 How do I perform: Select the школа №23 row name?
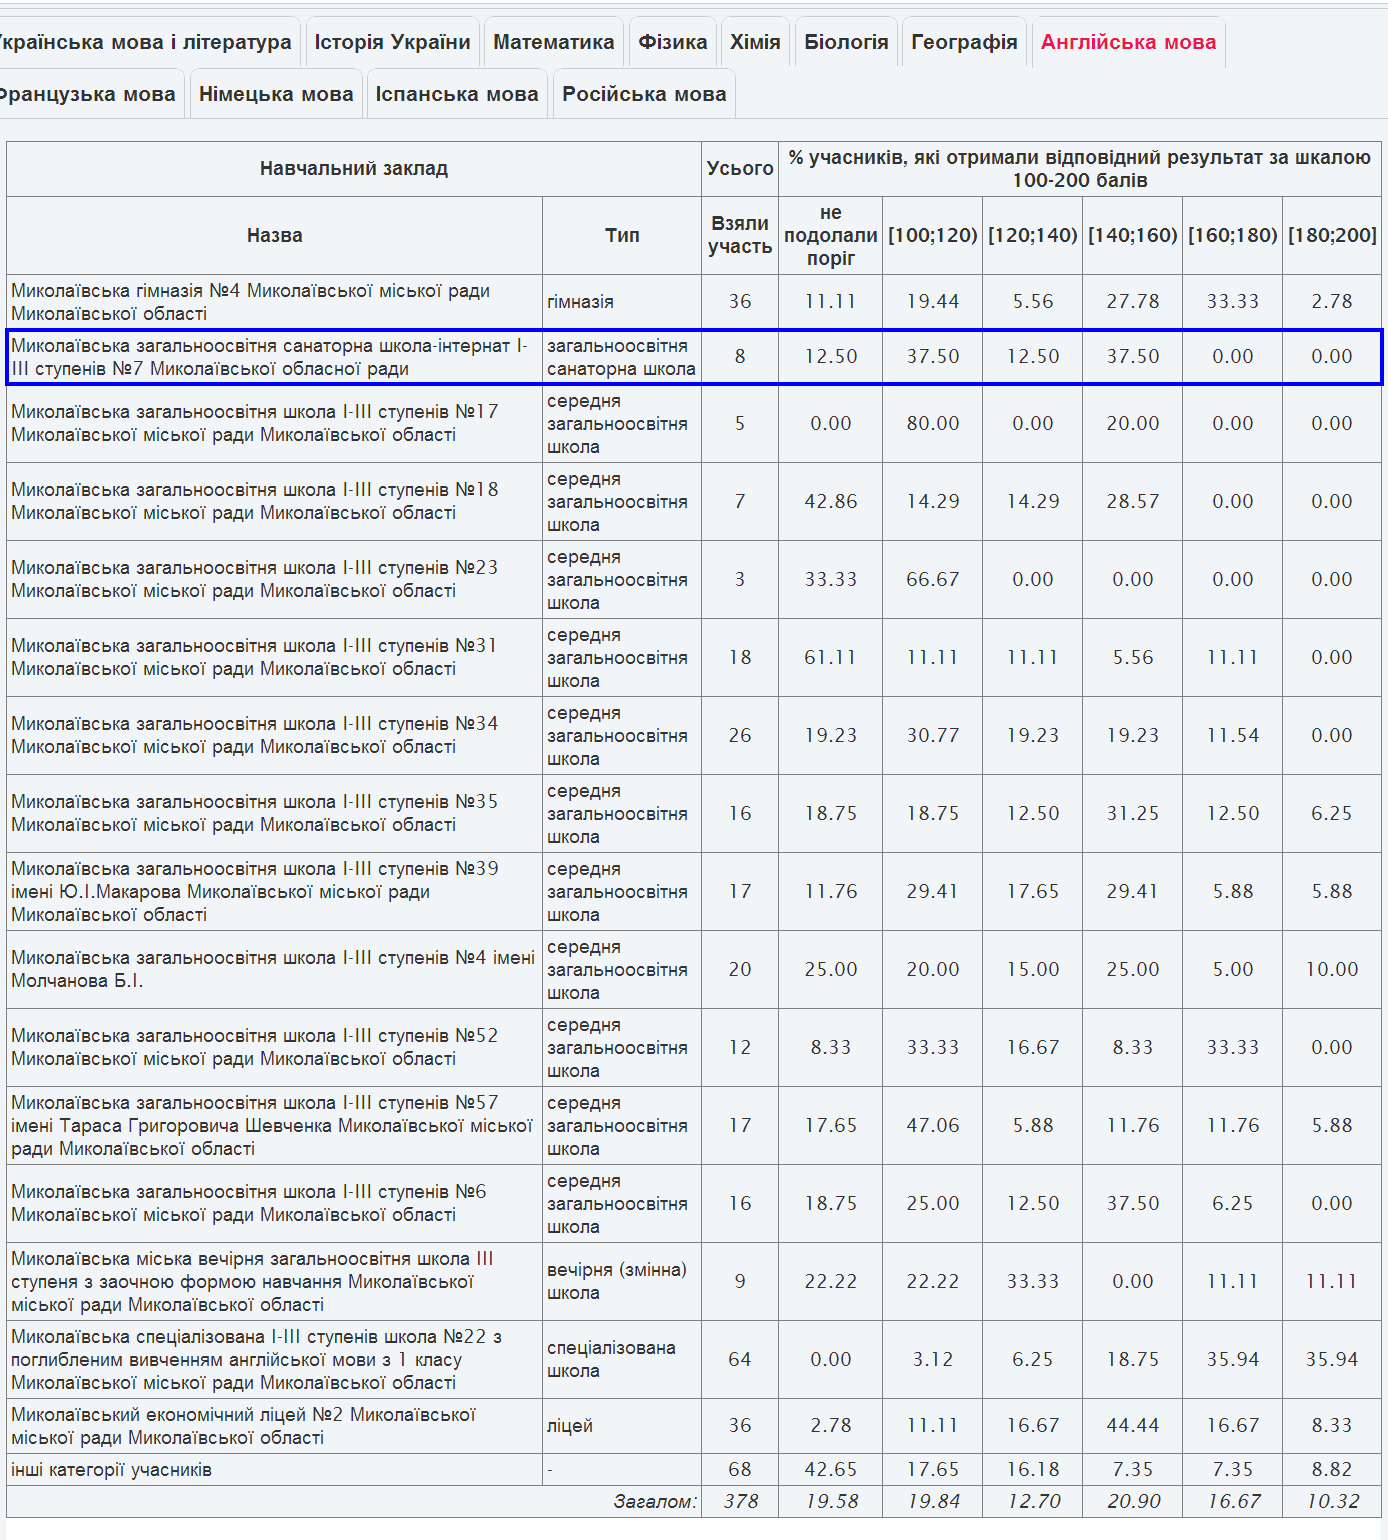coord(254,579)
